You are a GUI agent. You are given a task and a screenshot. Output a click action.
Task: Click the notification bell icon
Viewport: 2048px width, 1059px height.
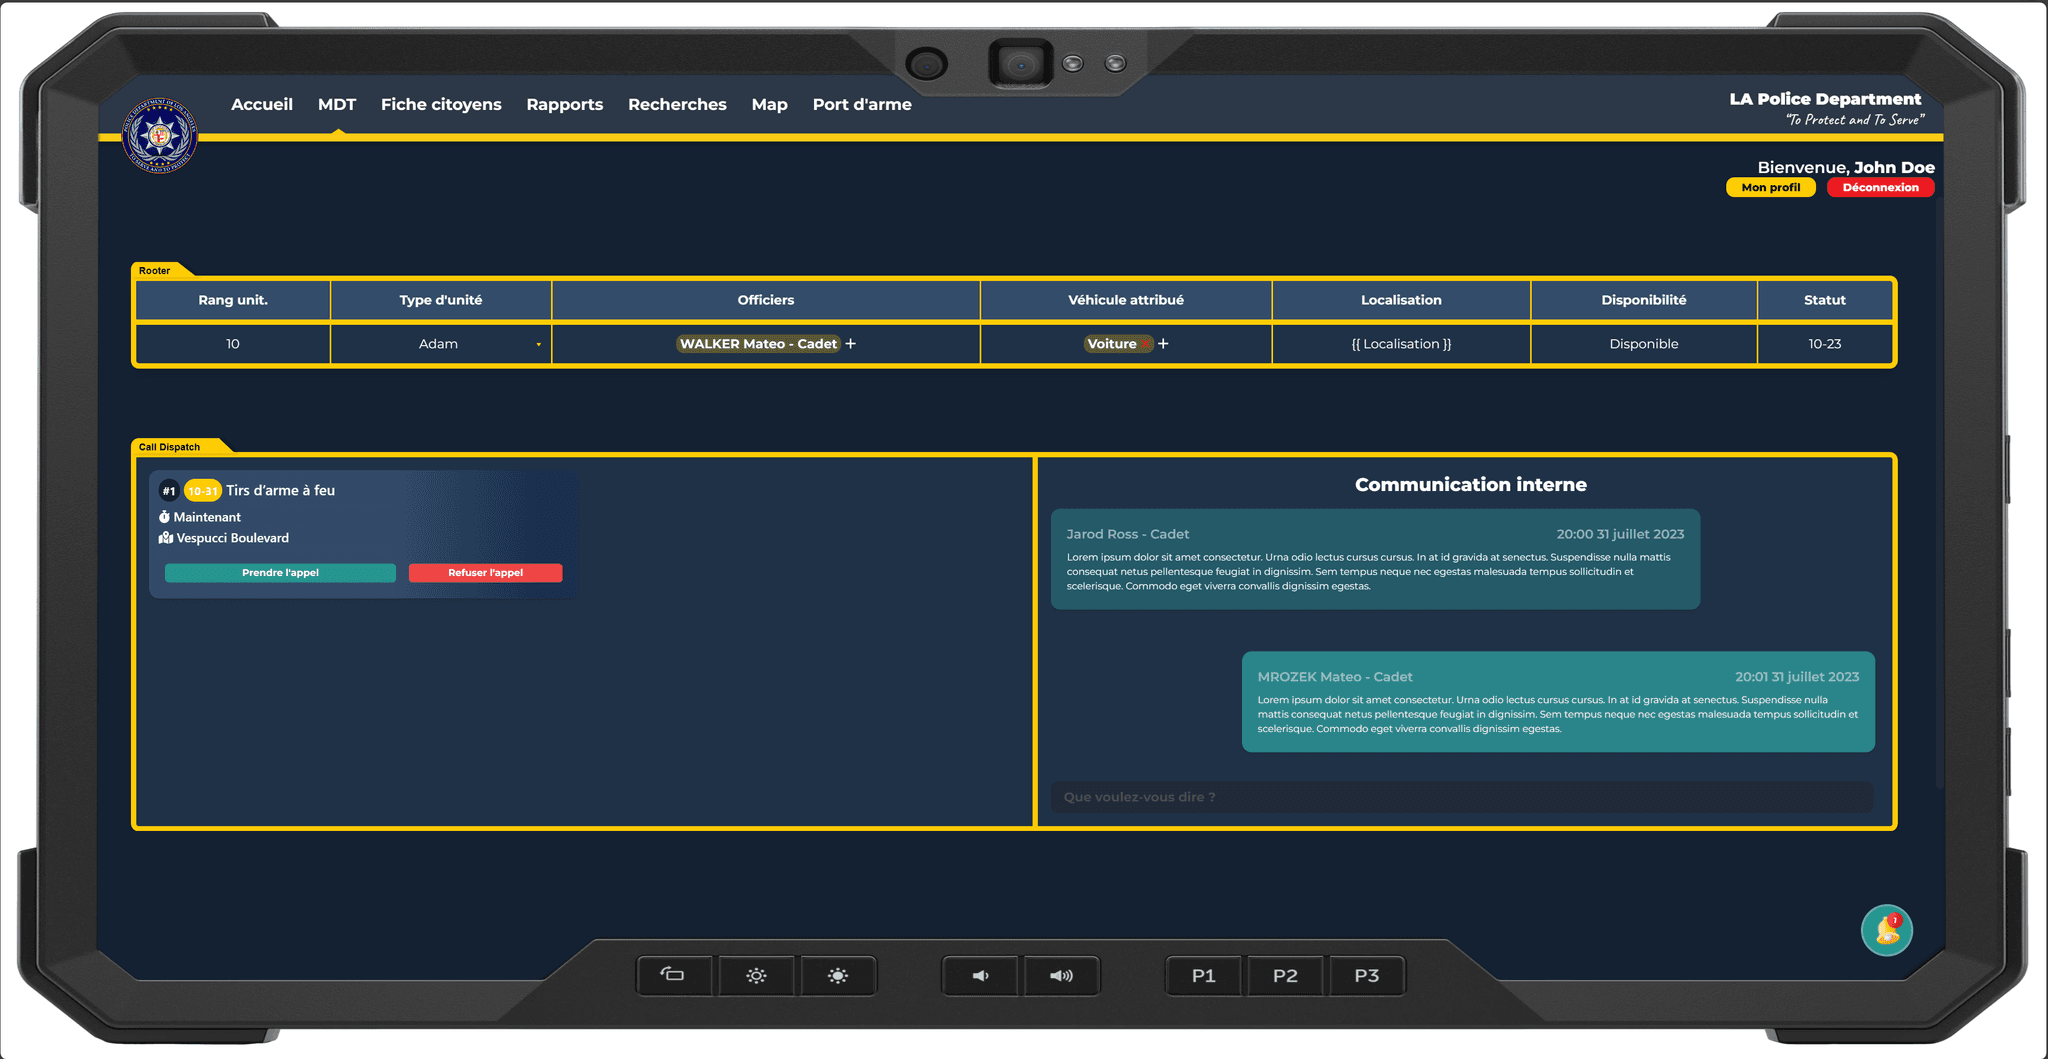click(1886, 931)
